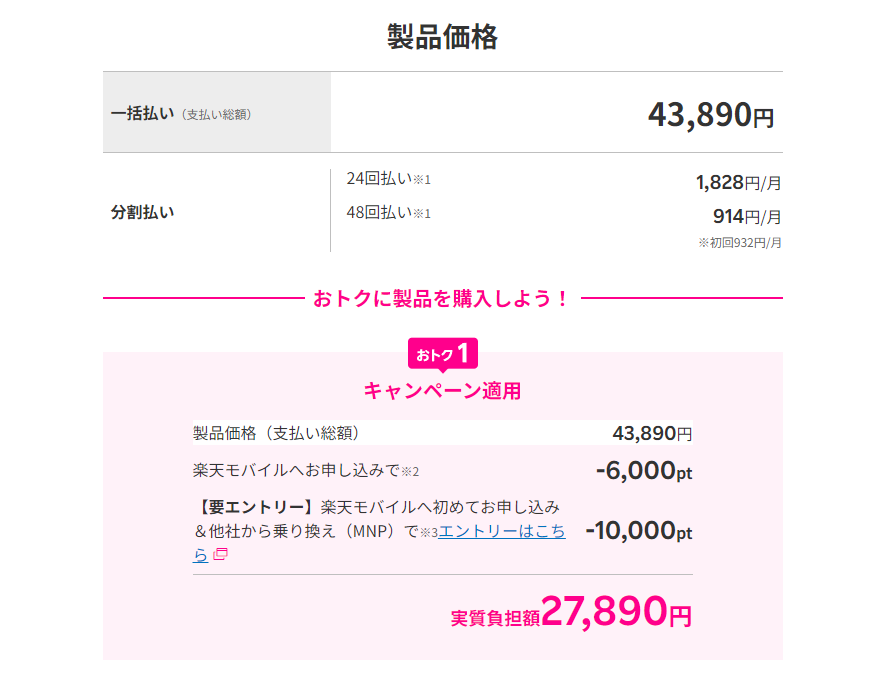Click the 実質負担額 27,890円 total
The height and width of the screenshot is (685, 894).
click(571, 612)
